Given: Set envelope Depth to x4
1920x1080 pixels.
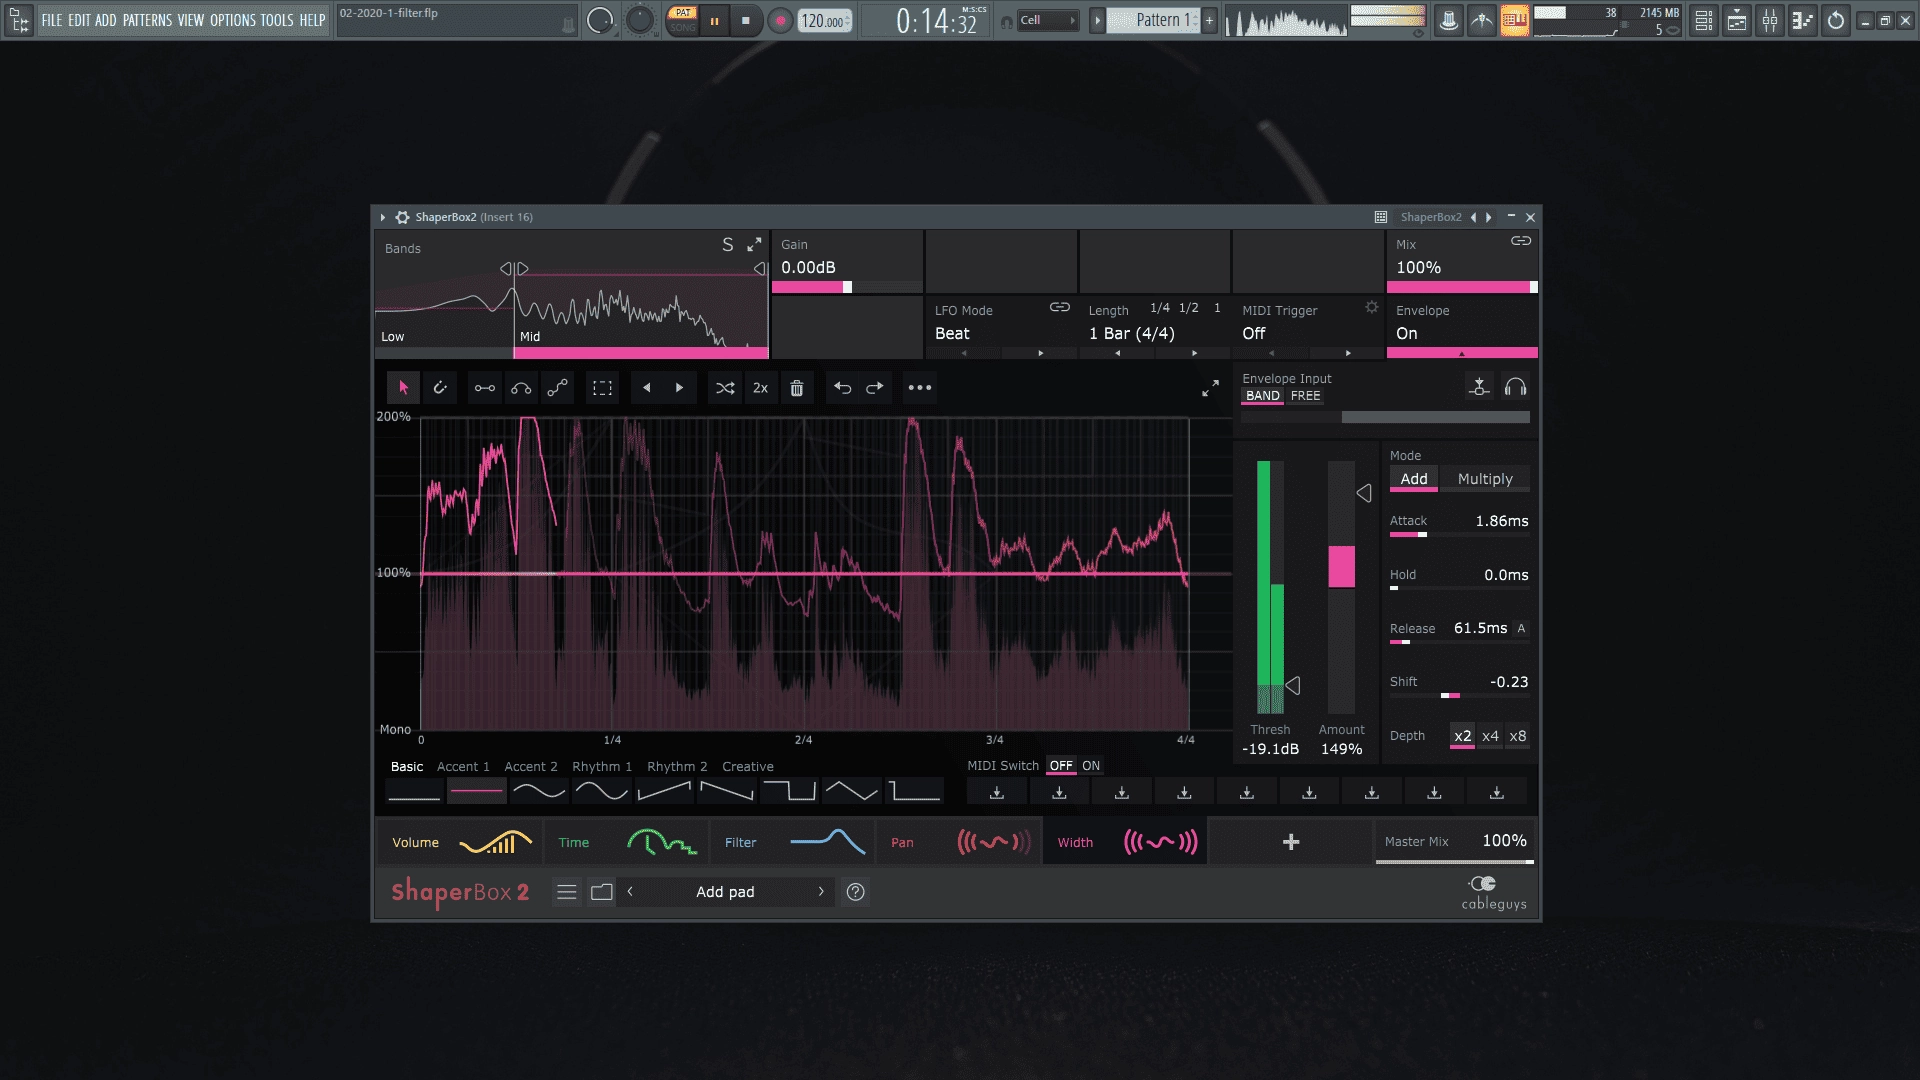Looking at the screenshot, I should 1490,736.
